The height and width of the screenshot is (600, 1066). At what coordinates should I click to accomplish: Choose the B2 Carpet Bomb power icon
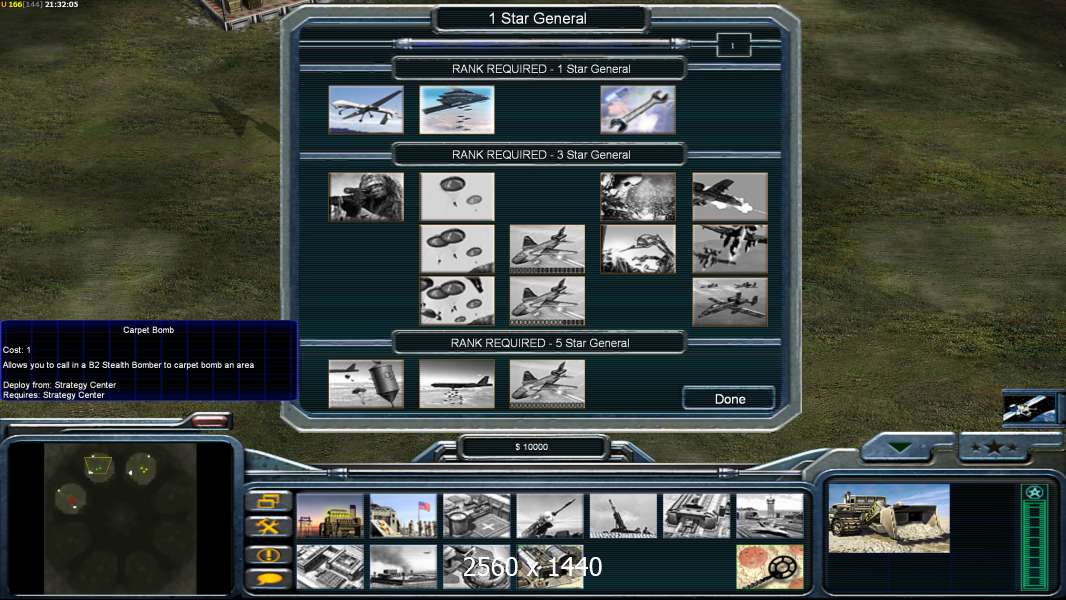[457, 109]
